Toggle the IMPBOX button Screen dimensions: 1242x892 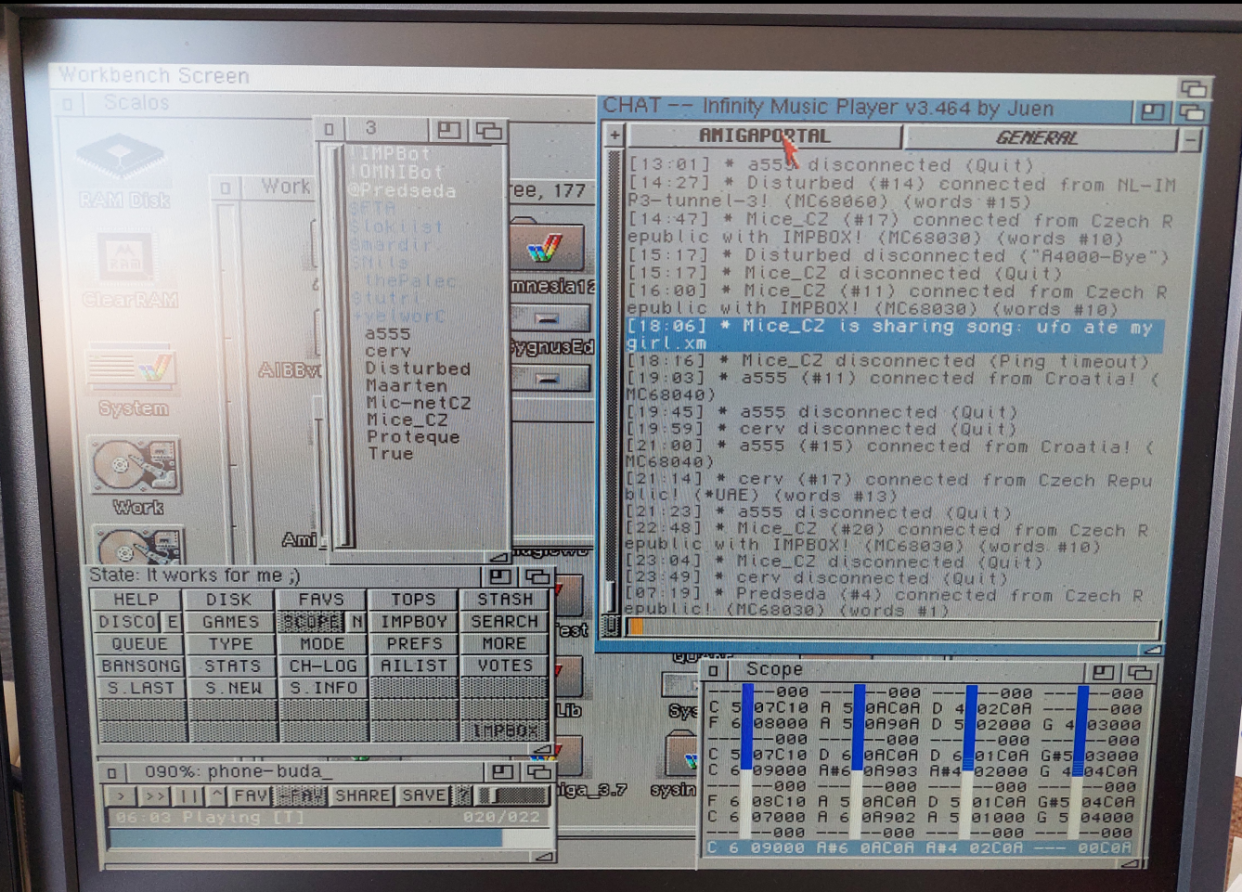[x=505, y=731]
